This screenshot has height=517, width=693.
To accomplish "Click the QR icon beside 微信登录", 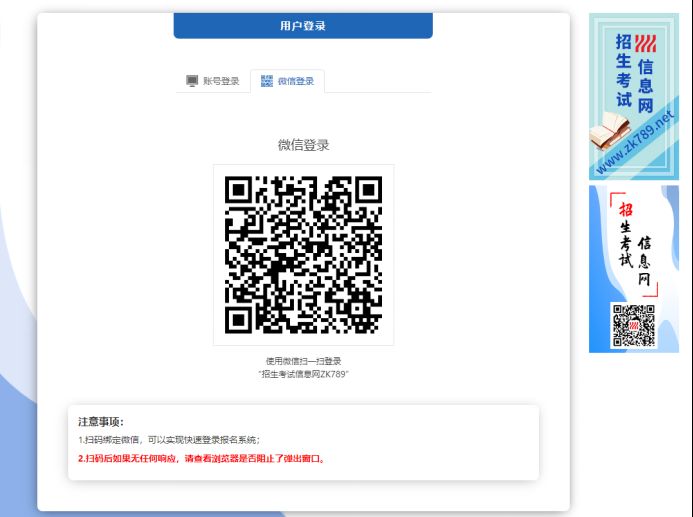I will point(267,81).
